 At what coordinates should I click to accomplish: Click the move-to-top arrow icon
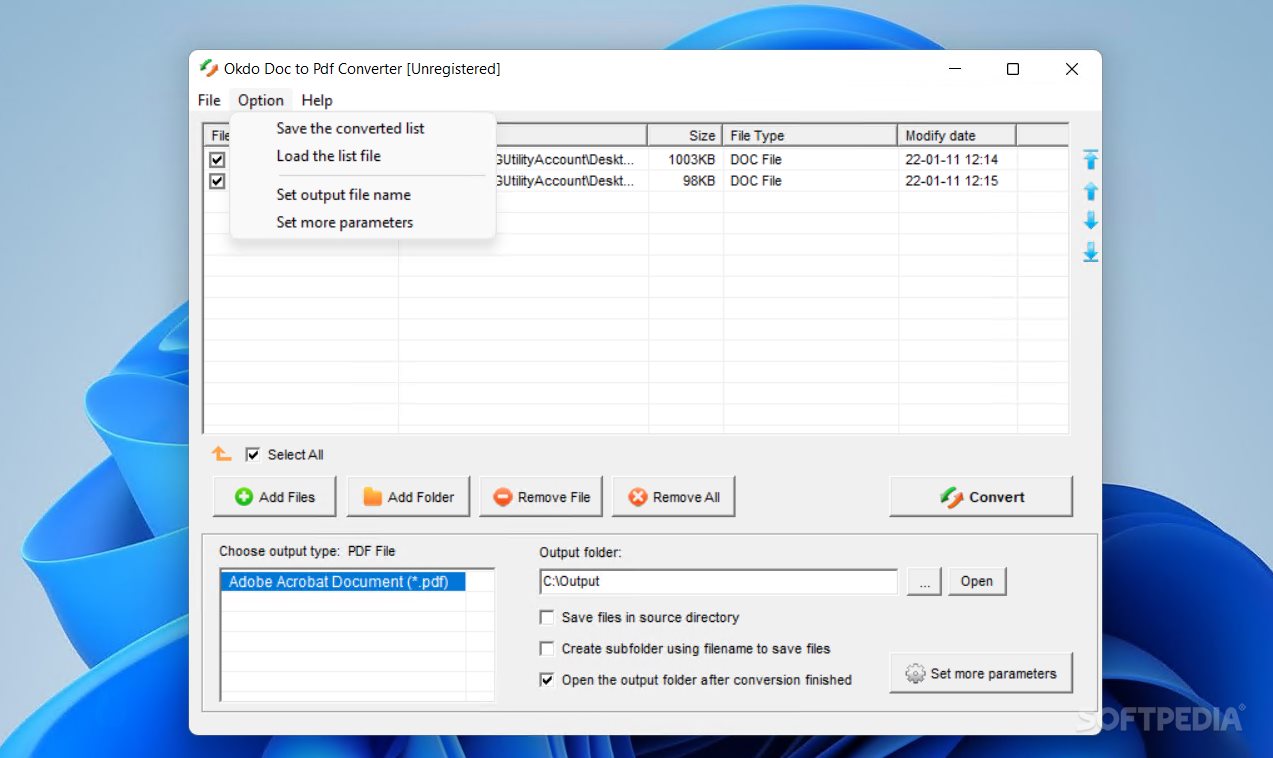[1091, 160]
